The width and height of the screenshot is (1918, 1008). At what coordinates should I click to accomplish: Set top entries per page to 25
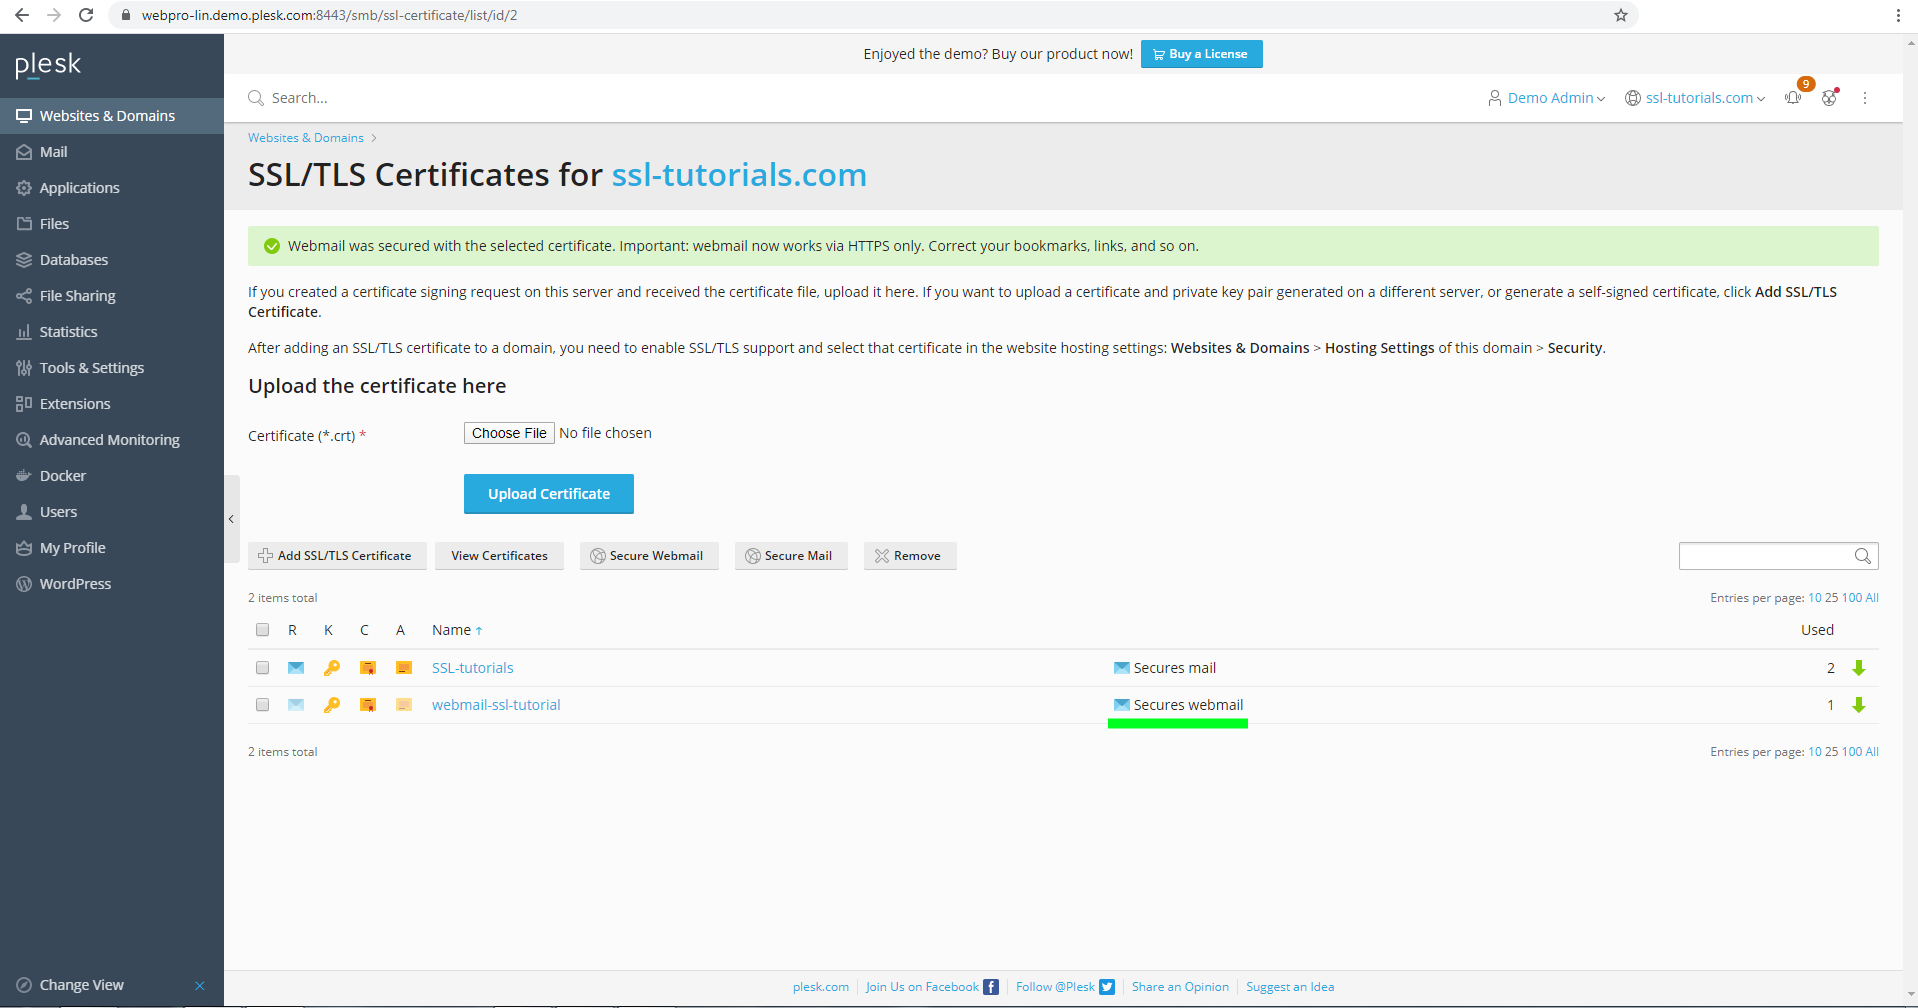click(x=1831, y=598)
